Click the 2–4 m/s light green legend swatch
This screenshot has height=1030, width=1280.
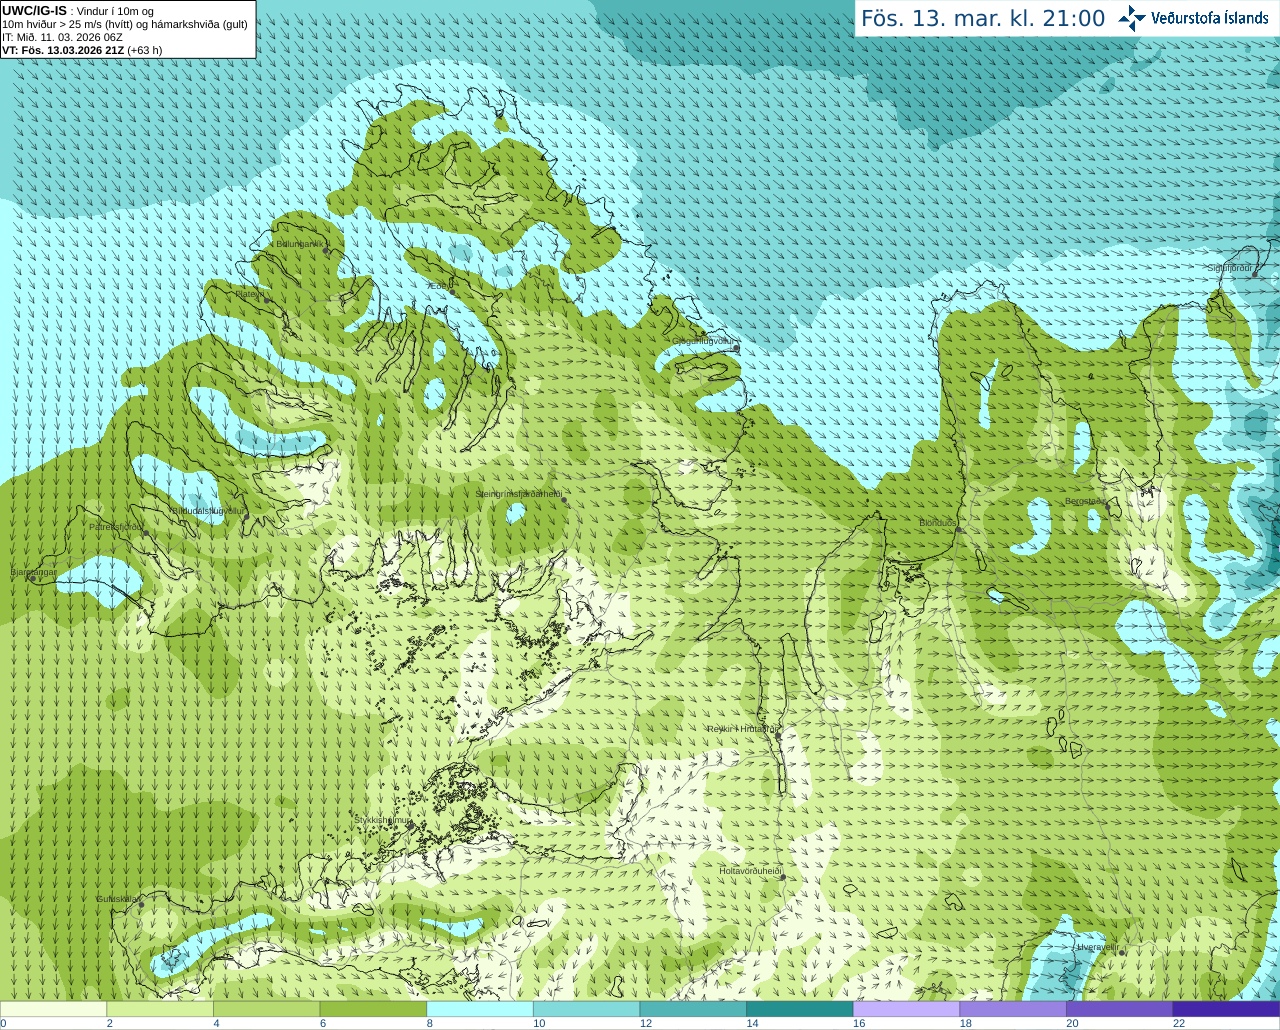pos(160,1009)
